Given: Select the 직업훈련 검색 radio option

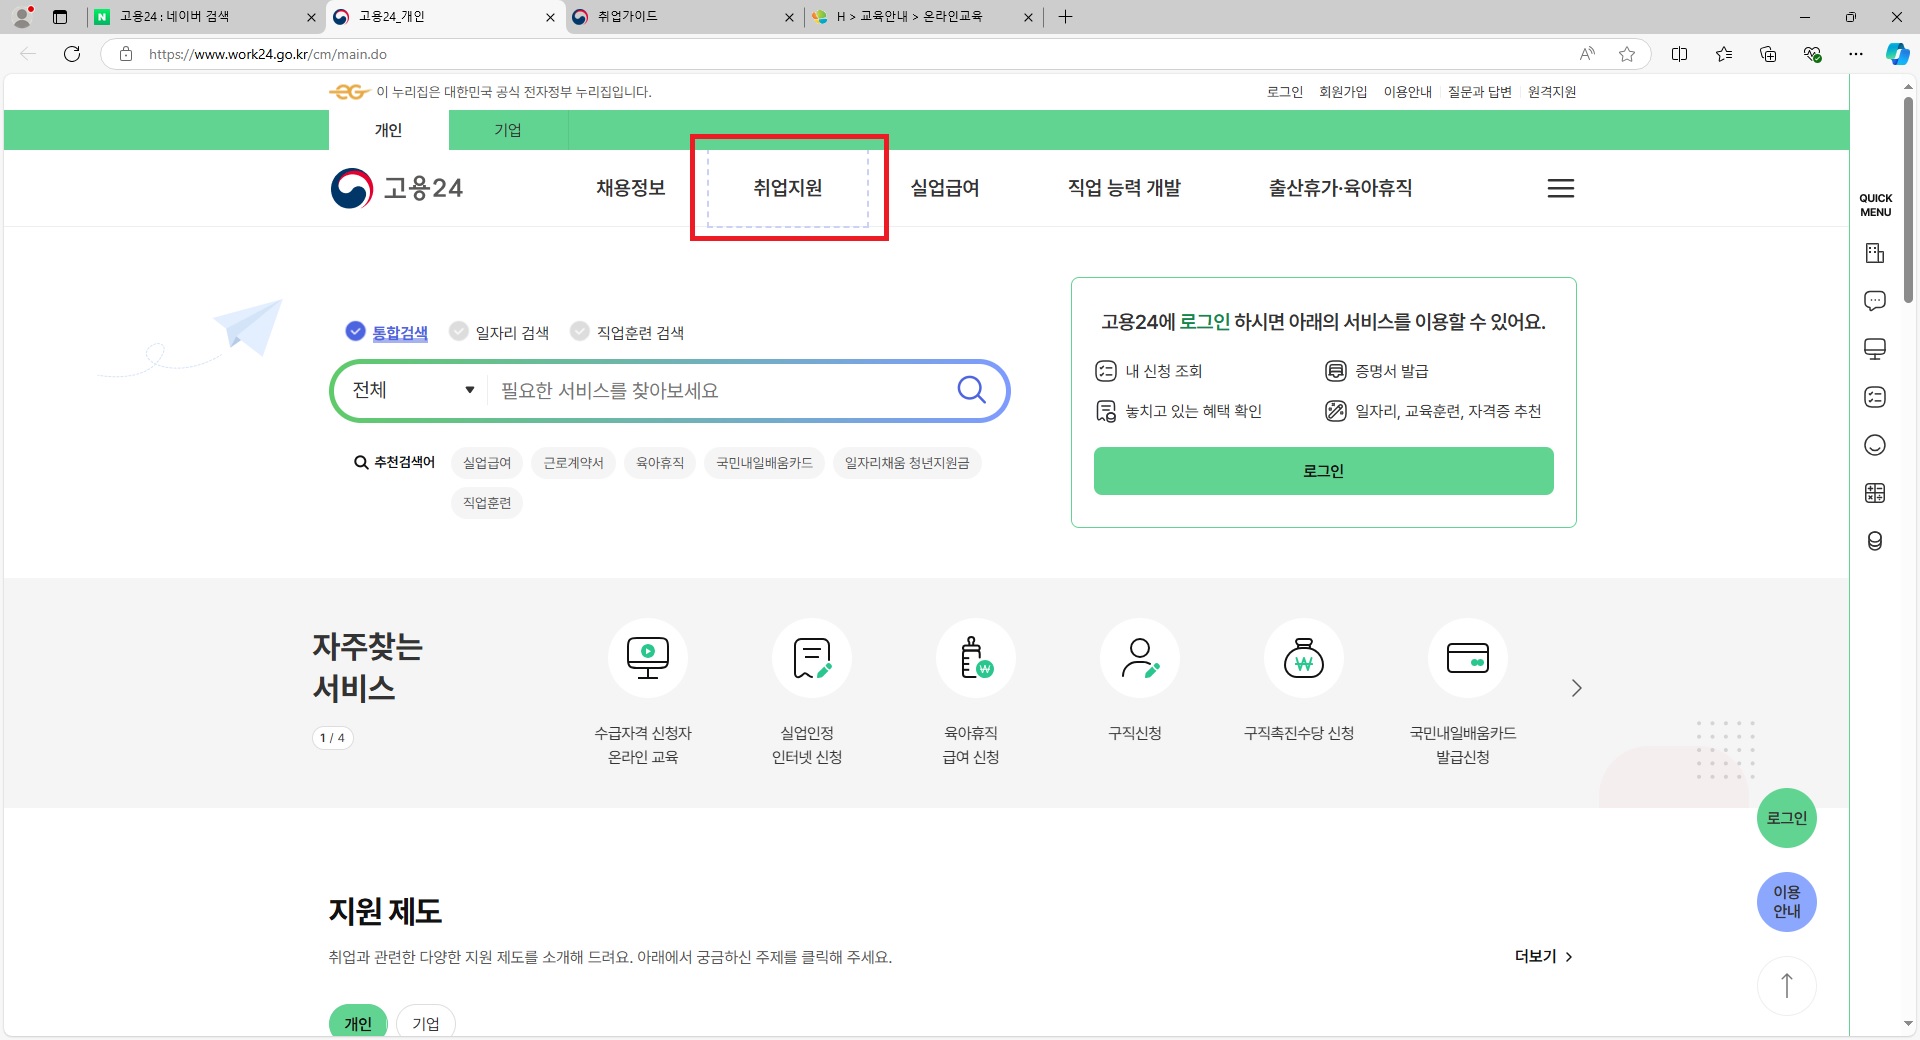Looking at the screenshot, I should (x=580, y=331).
